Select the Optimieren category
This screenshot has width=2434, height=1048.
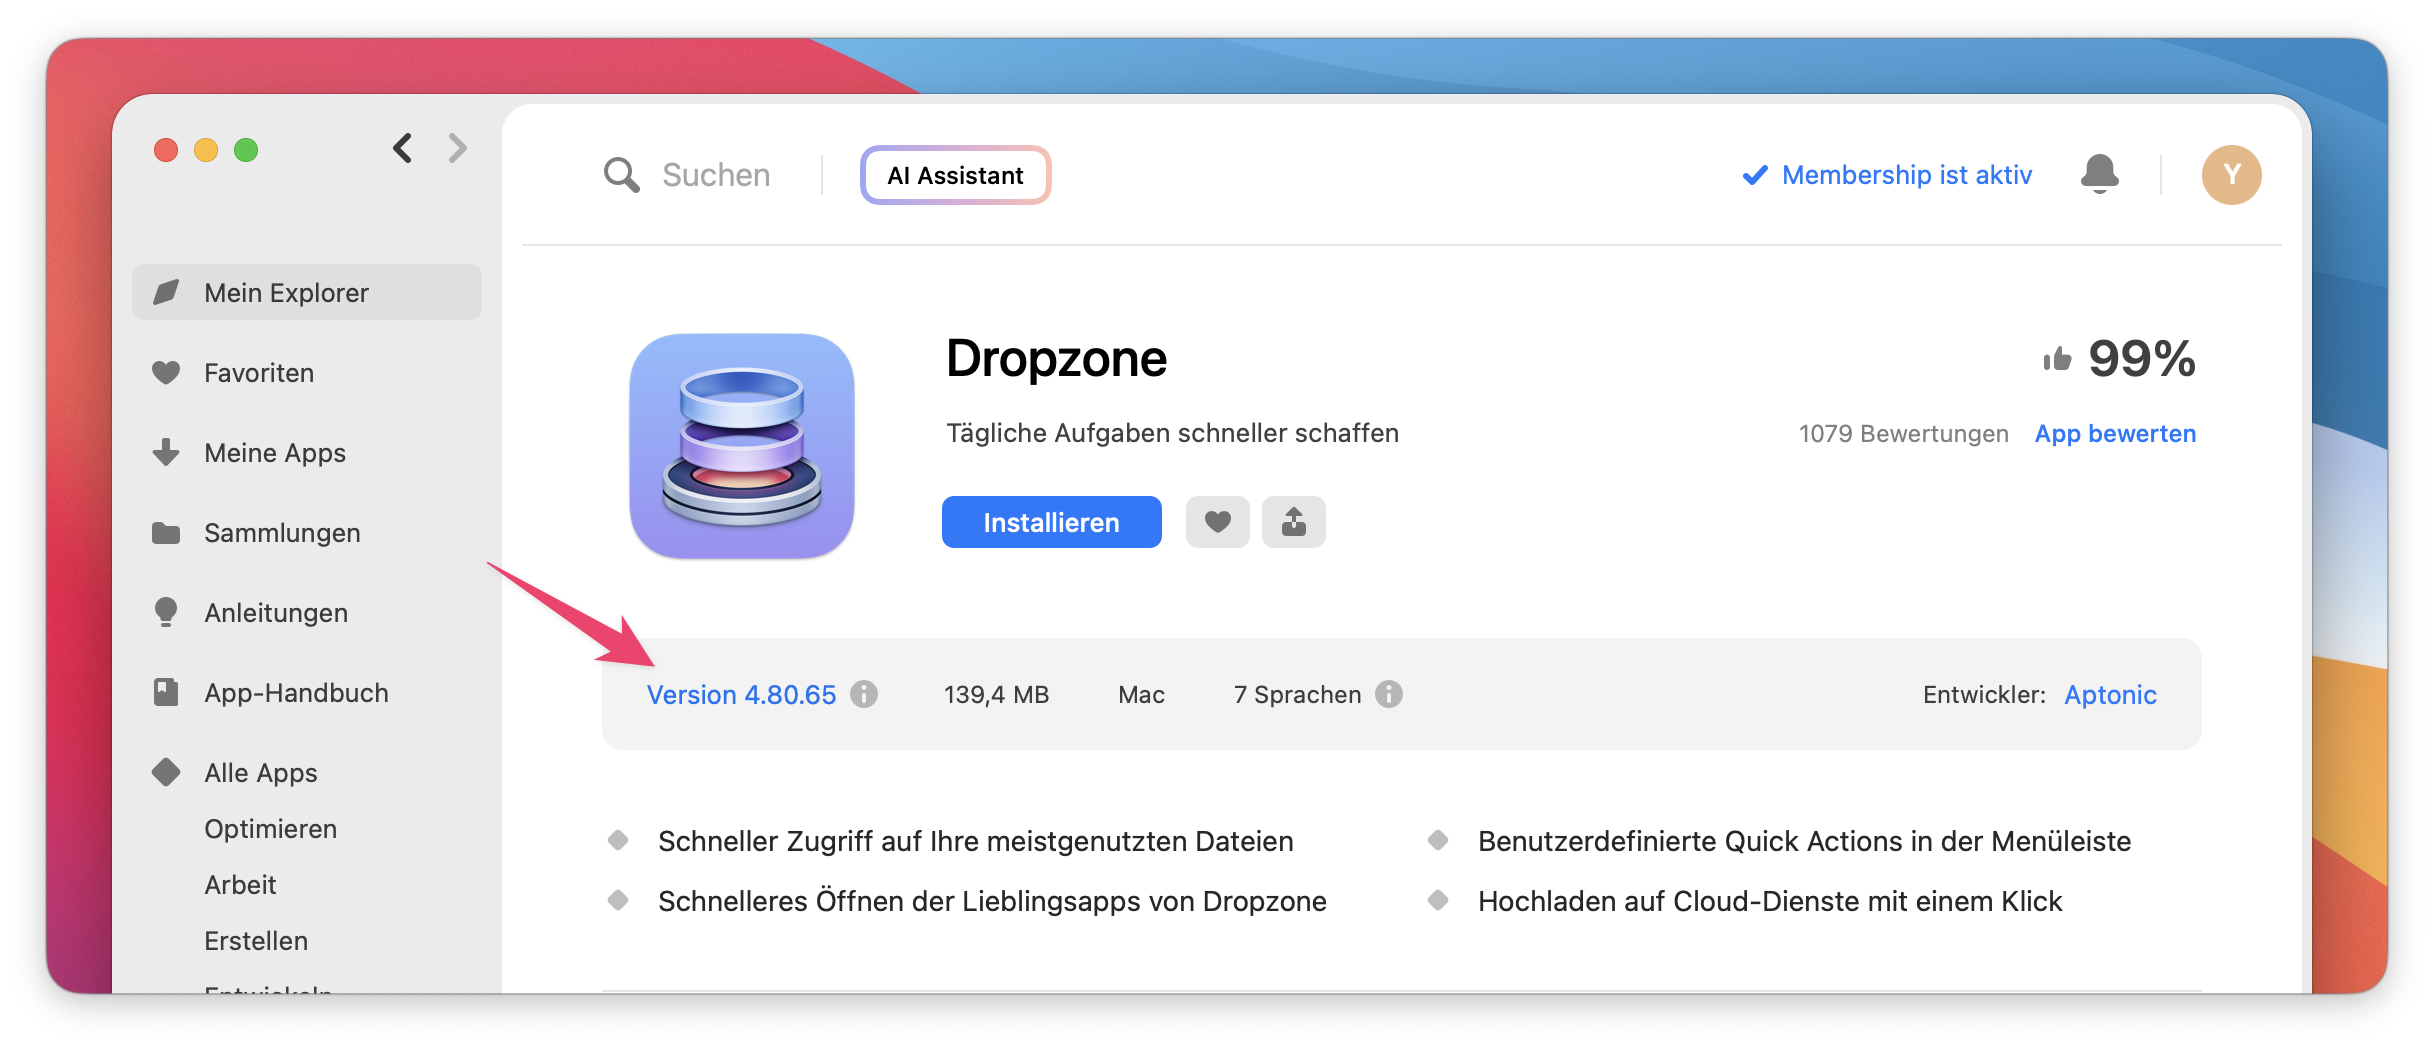270,829
